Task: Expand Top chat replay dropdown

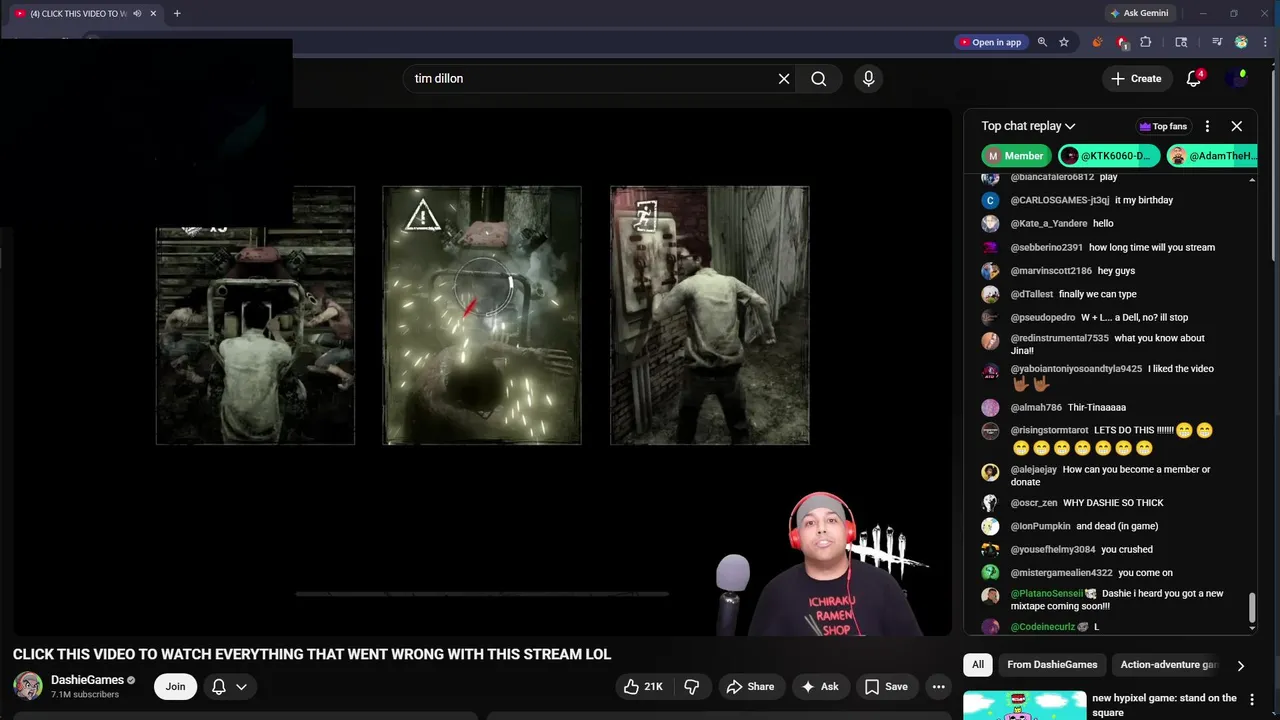Action: 1028,126
